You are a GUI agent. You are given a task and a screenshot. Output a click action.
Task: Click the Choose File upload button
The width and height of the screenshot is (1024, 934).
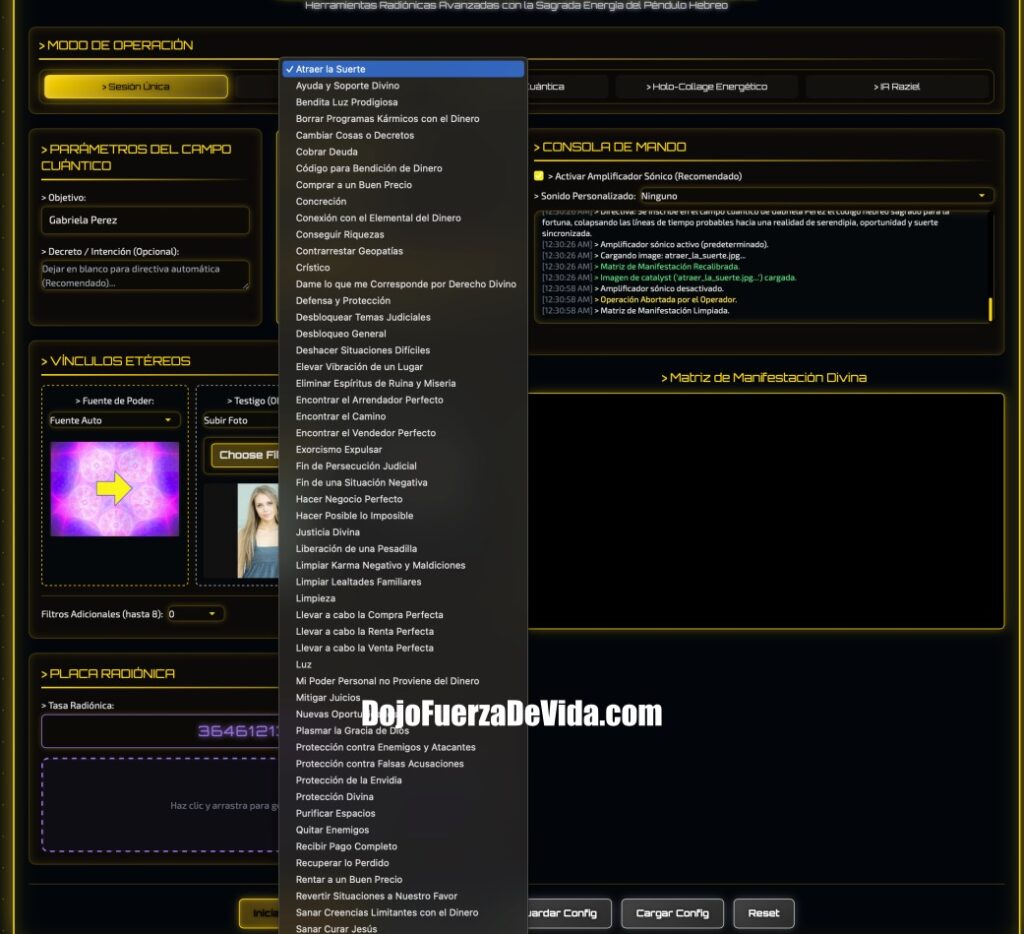(x=246, y=455)
